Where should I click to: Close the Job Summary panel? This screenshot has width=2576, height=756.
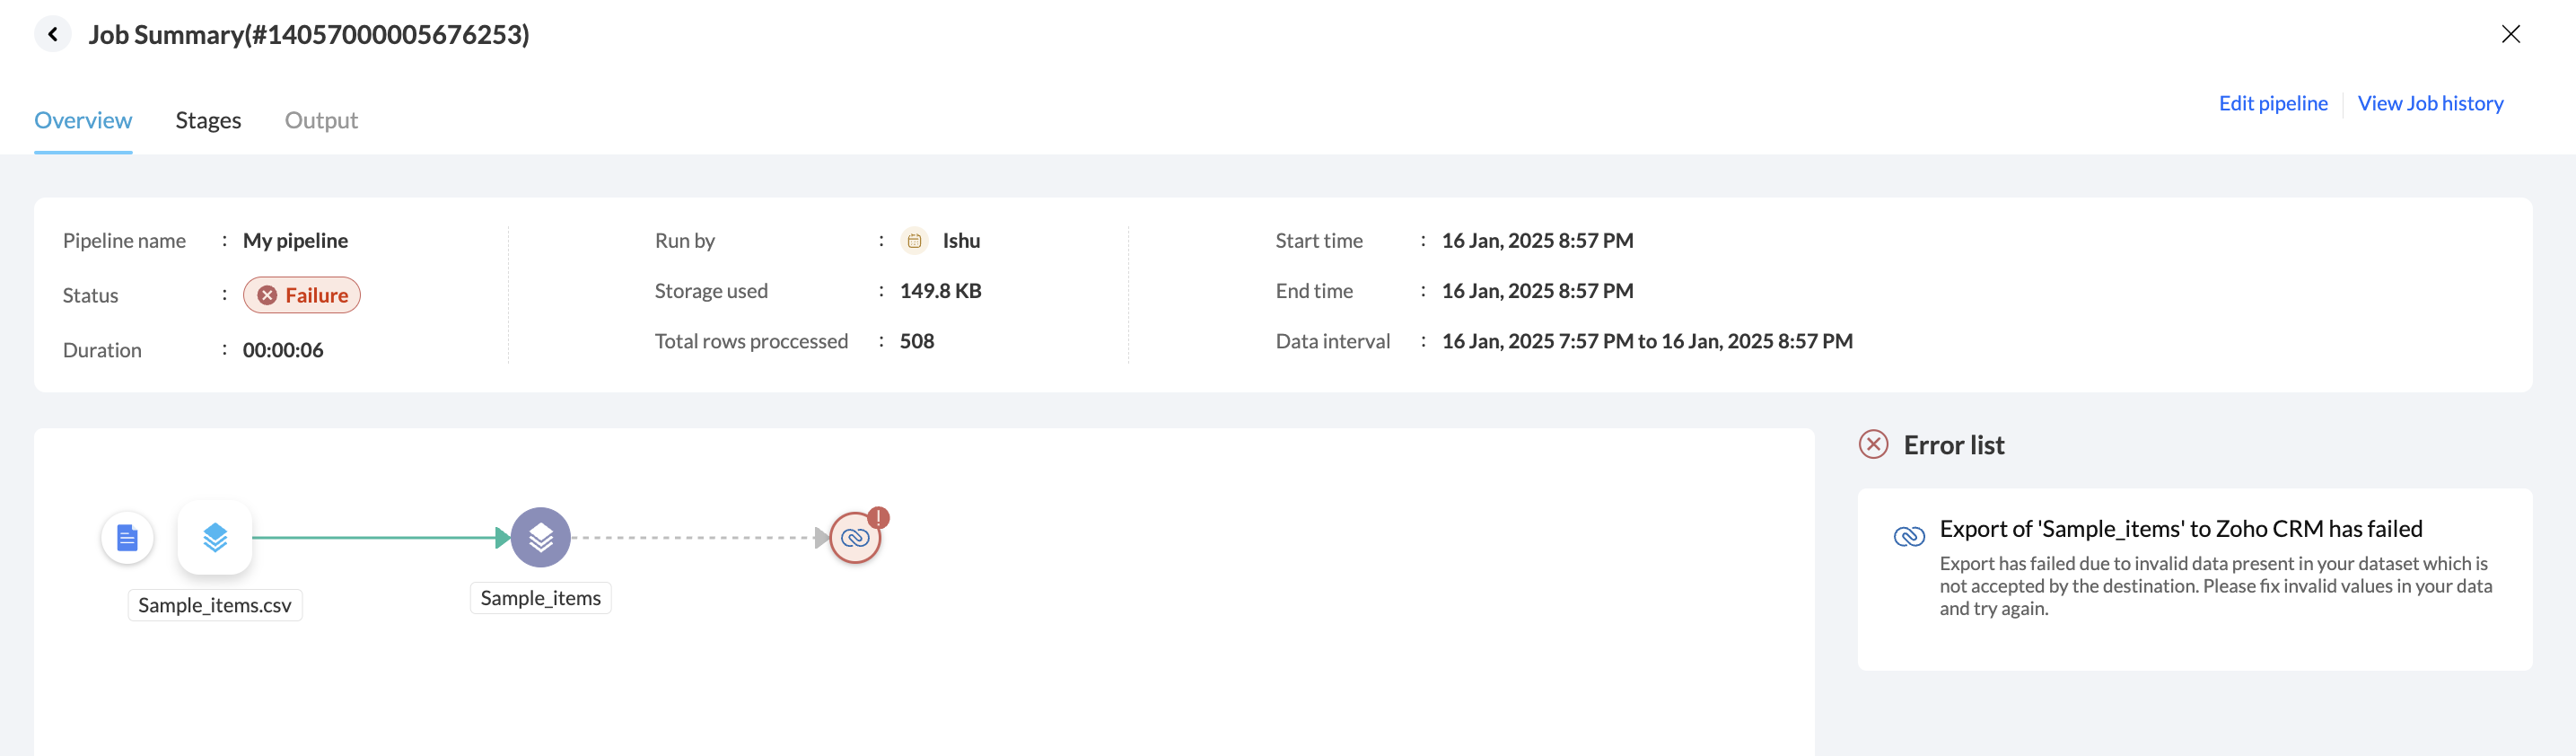tap(2510, 34)
